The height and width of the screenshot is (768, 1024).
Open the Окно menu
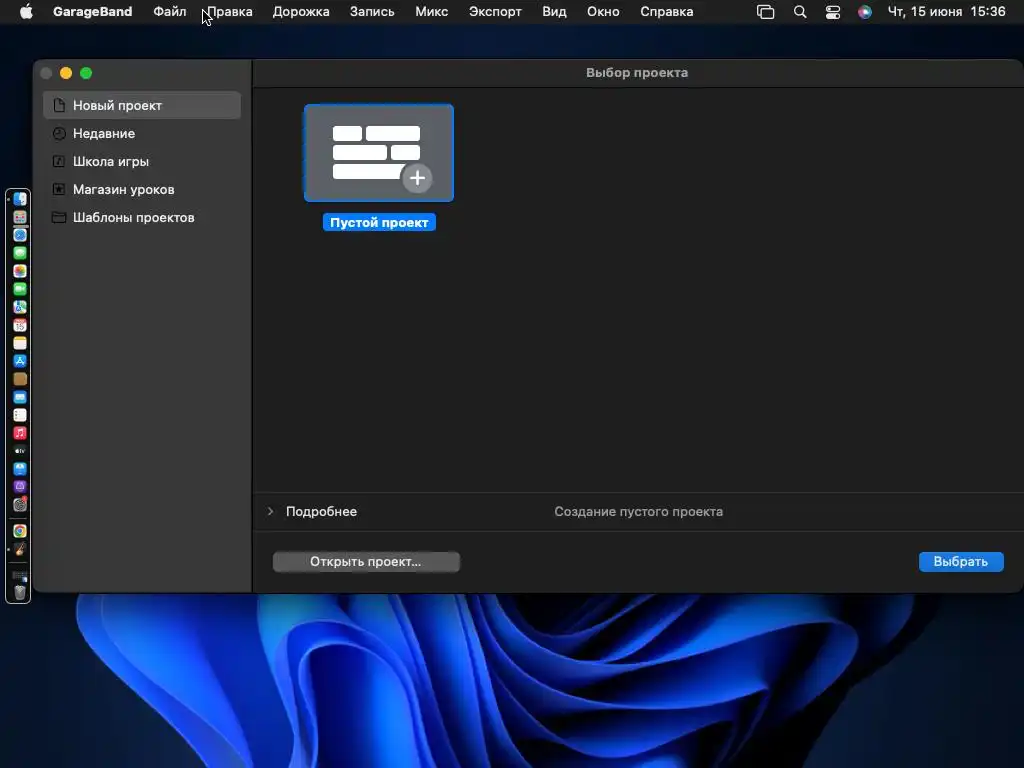click(x=603, y=12)
